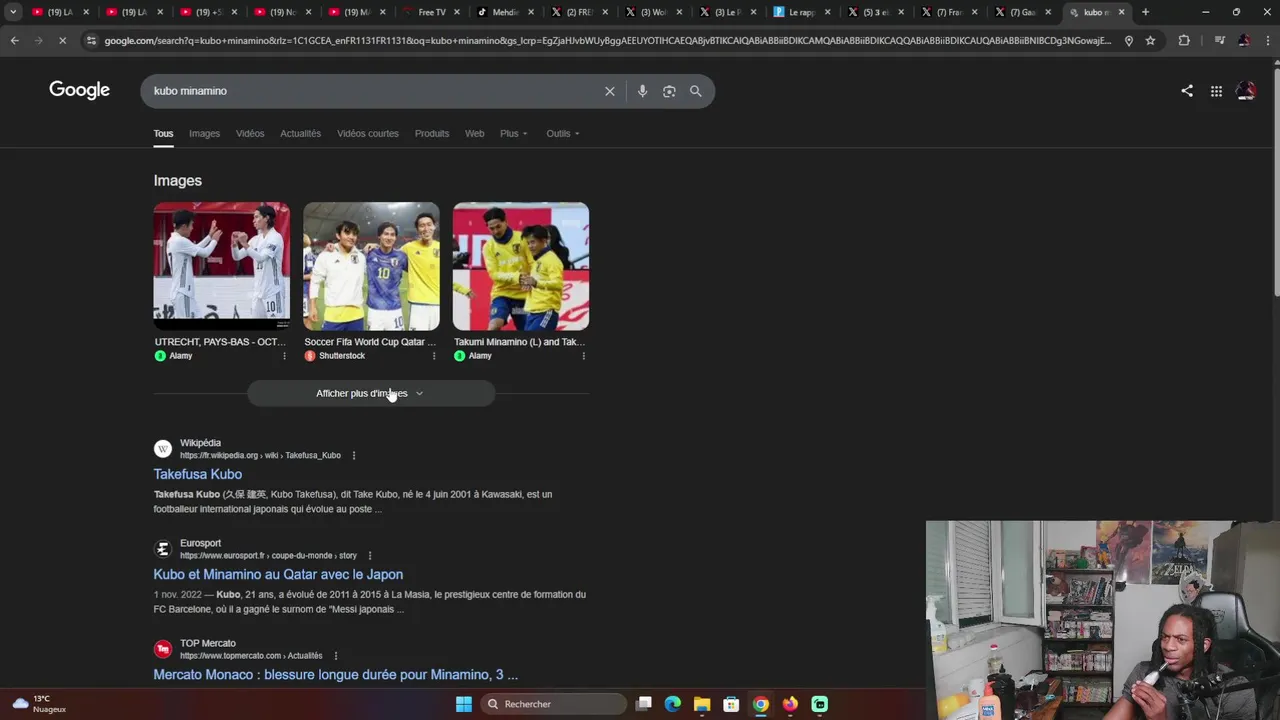Screen dimensions: 1280x720
Task: Open the Google account avatar
Action: 1246,91
